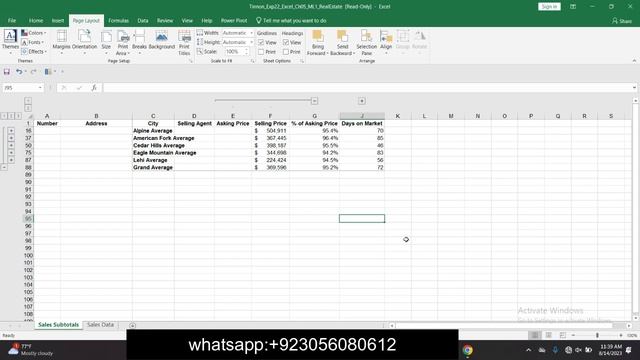Add a new sheet
The width and height of the screenshot is (640, 360).
coord(132,325)
